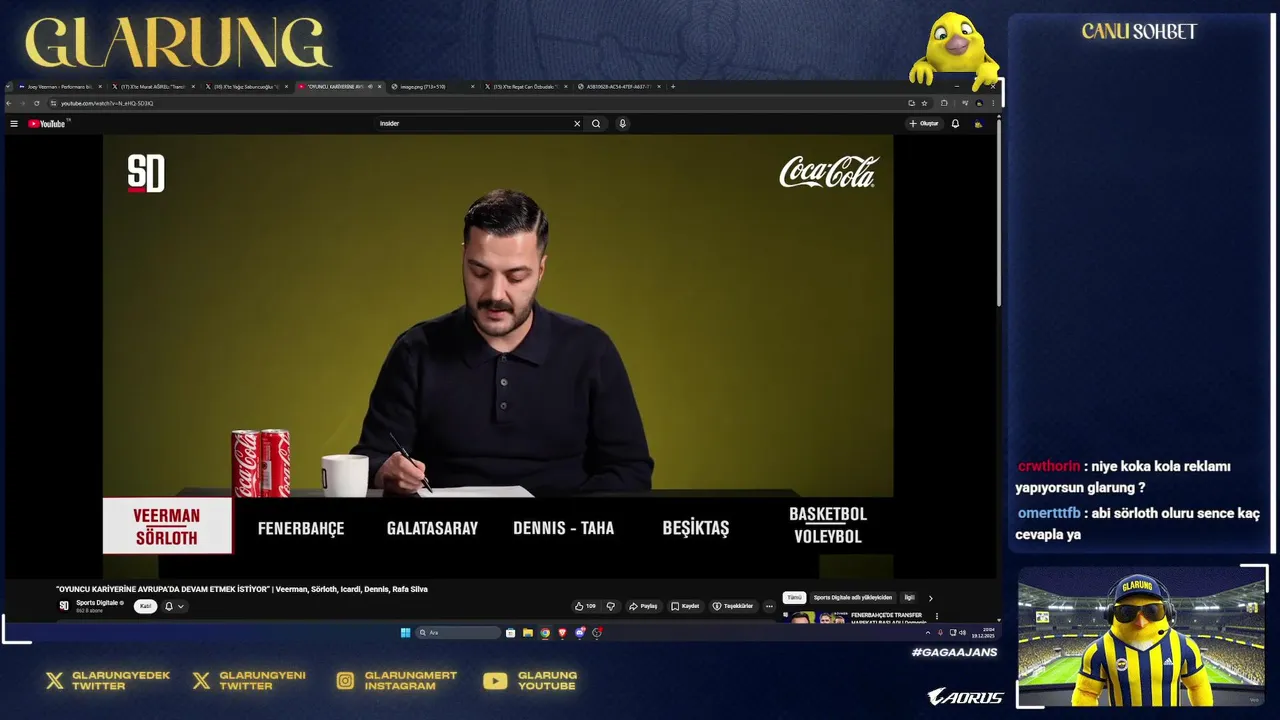Click the YouTube video player frame

pos(498,357)
